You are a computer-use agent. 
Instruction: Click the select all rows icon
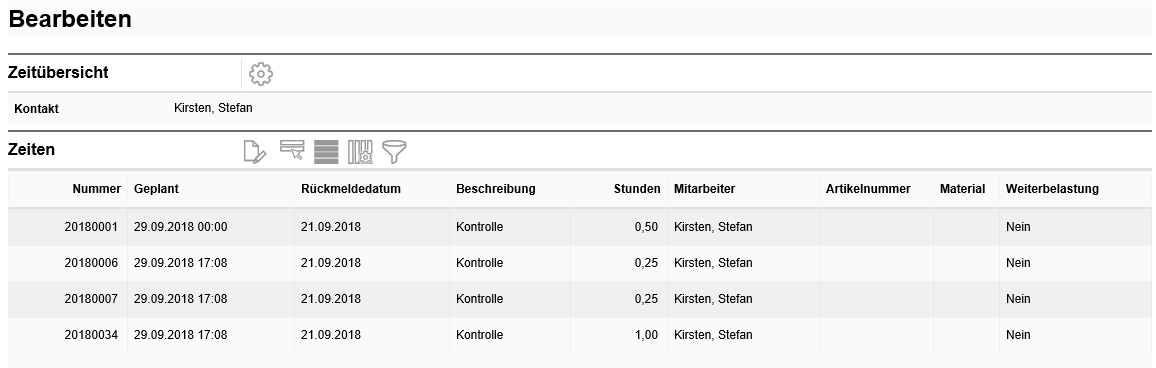pyautogui.click(x=327, y=152)
